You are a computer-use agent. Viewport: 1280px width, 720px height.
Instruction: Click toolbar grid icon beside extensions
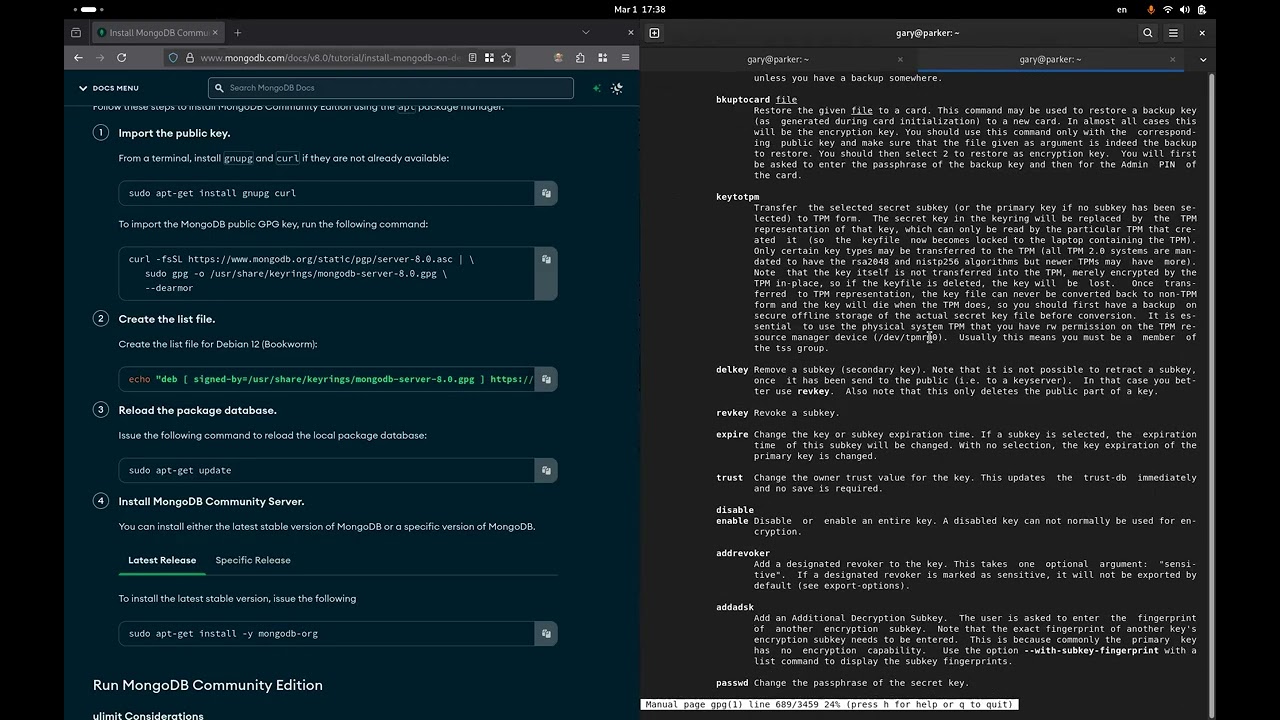point(602,58)
